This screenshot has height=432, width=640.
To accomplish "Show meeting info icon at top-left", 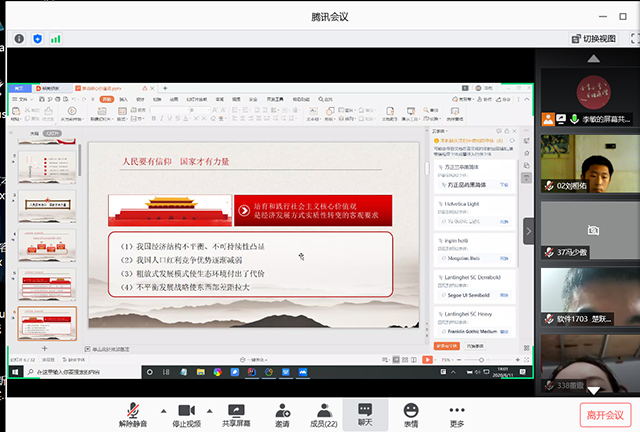I will pyautogui.click(x=18, y=39).
